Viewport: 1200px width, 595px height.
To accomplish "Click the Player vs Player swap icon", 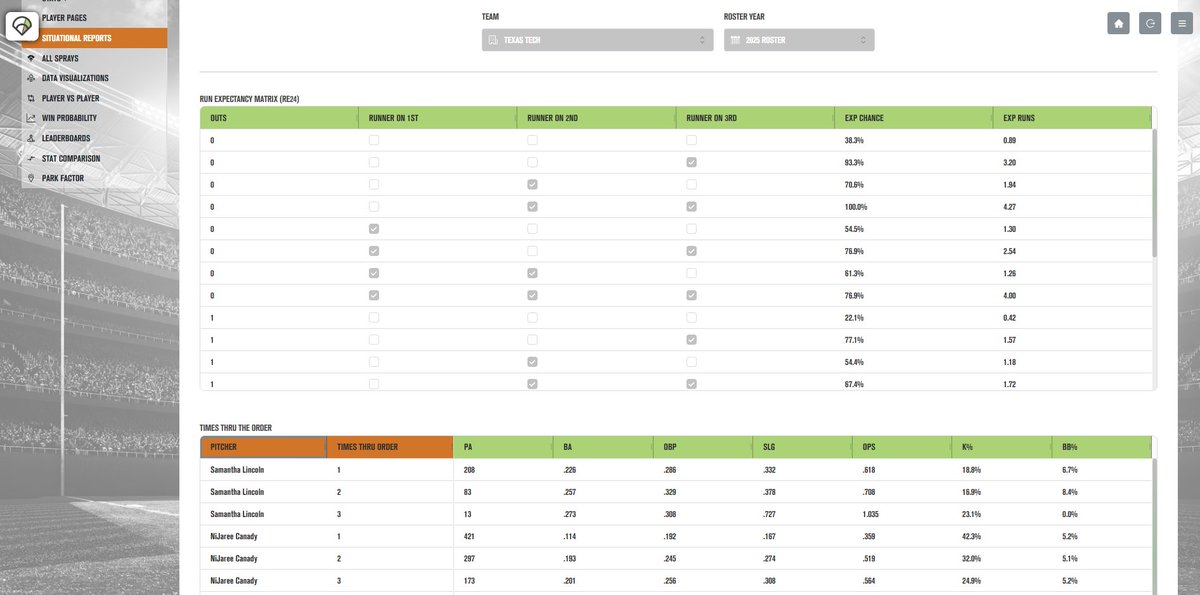I will click(32, 98).
